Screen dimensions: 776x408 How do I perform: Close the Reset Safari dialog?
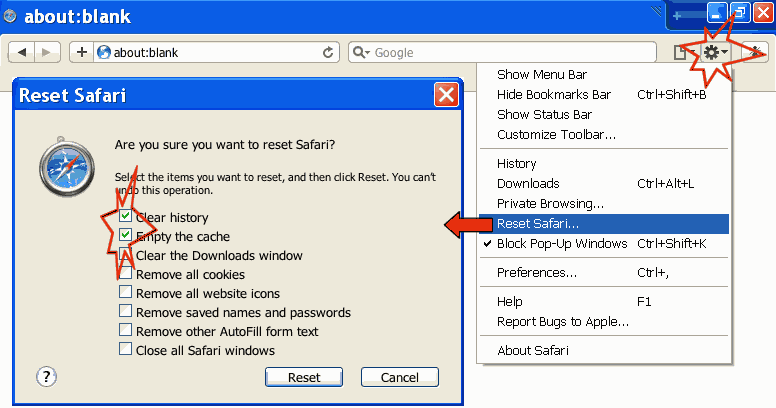click(x=446, y=96)
